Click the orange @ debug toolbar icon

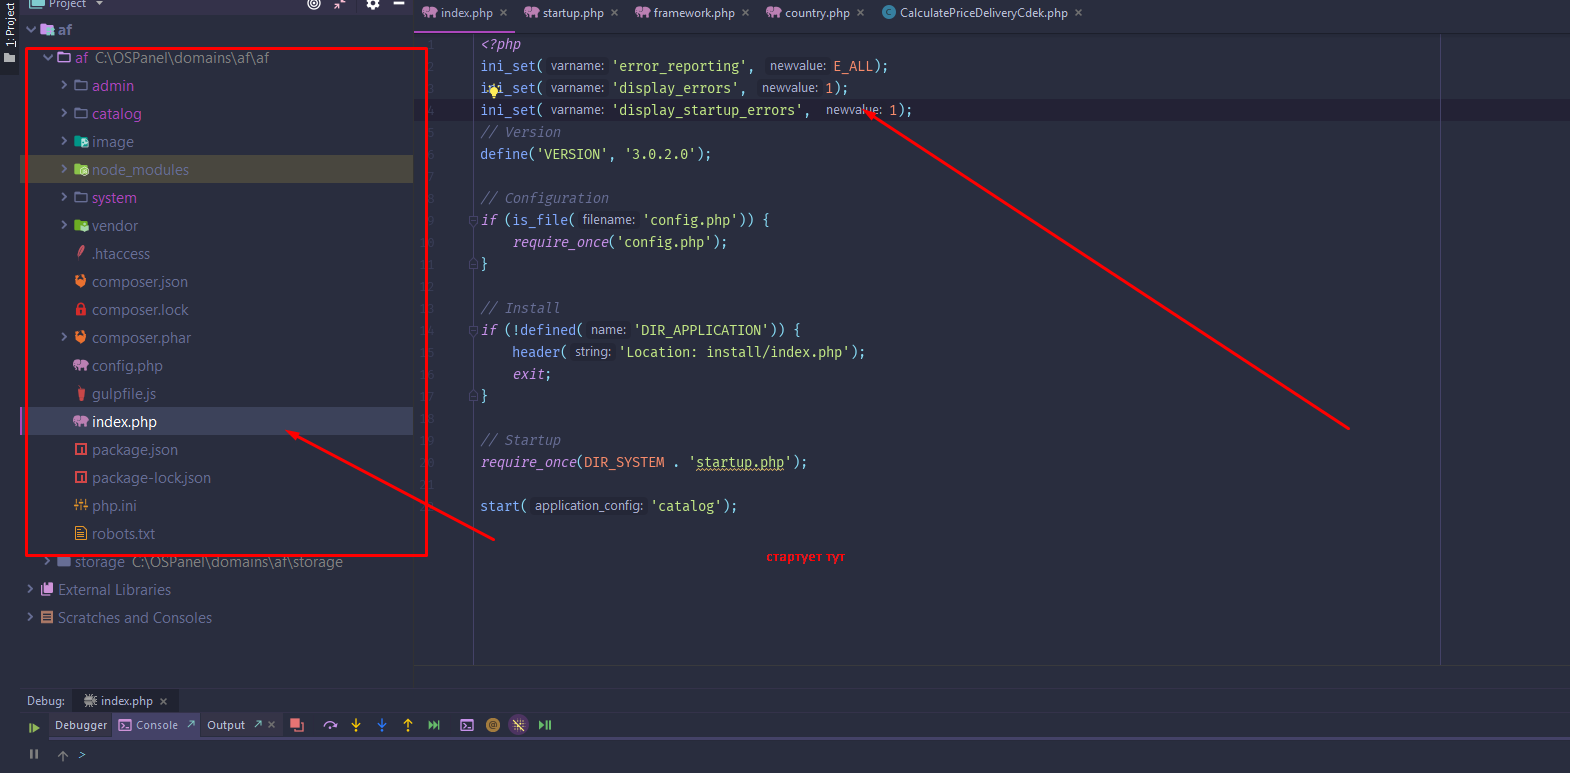tap(493, 725)
